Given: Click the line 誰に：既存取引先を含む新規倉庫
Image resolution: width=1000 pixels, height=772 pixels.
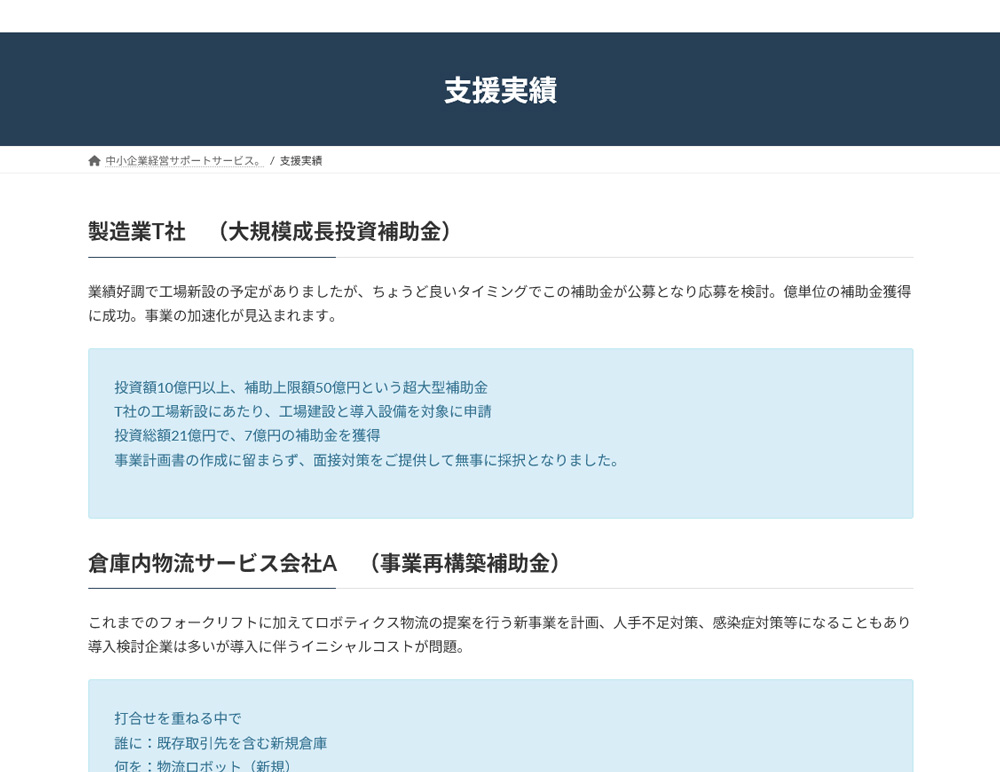Looking at the screenshot, I should tap(221, 744).
